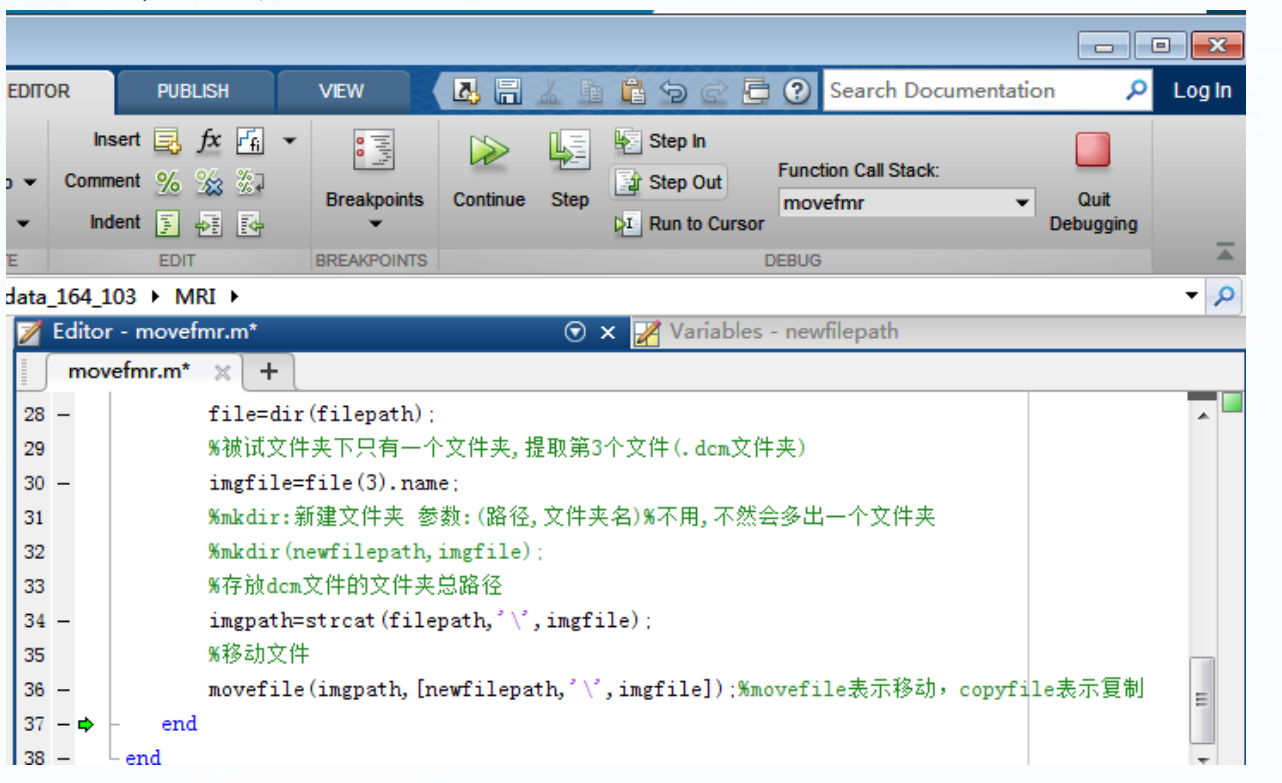Screen dimensions: 1282x783
Task: Switch to the VIEW ribbon tab
Action: click(x=341, y=91)
